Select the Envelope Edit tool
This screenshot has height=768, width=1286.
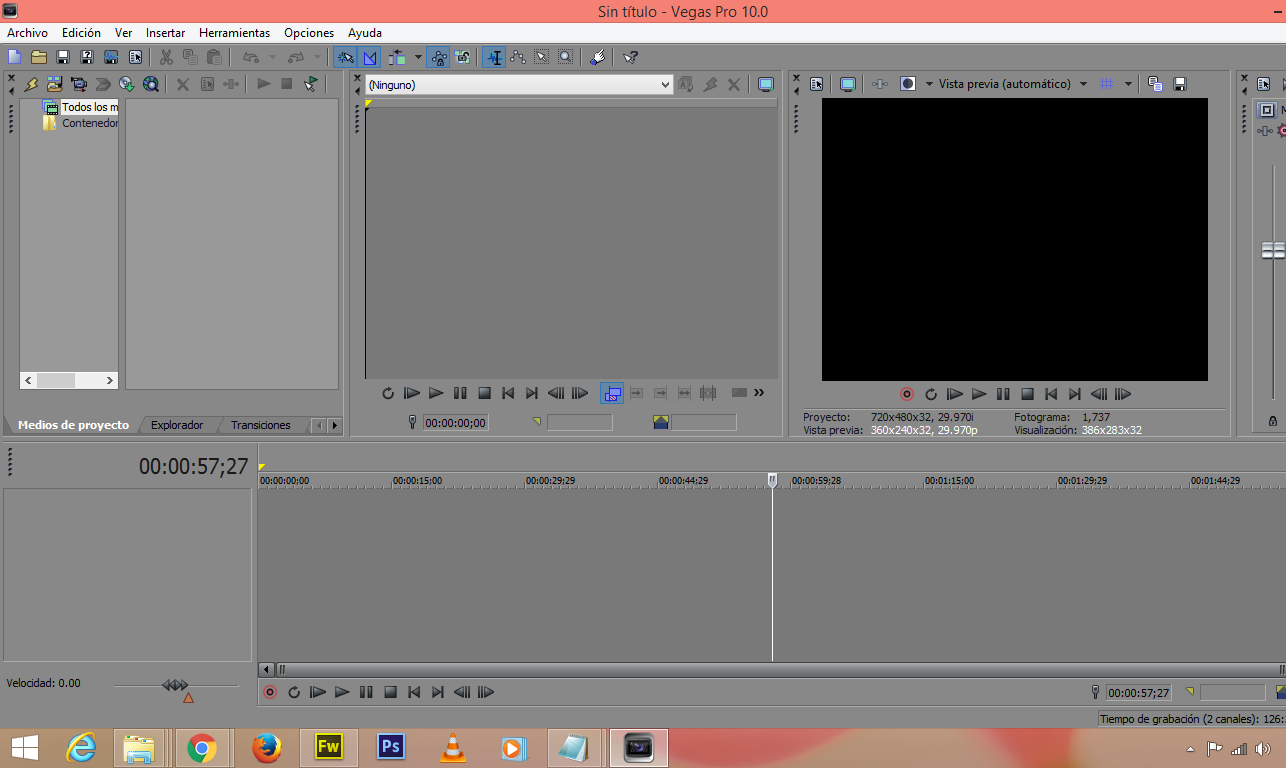[x=517, y=57]
